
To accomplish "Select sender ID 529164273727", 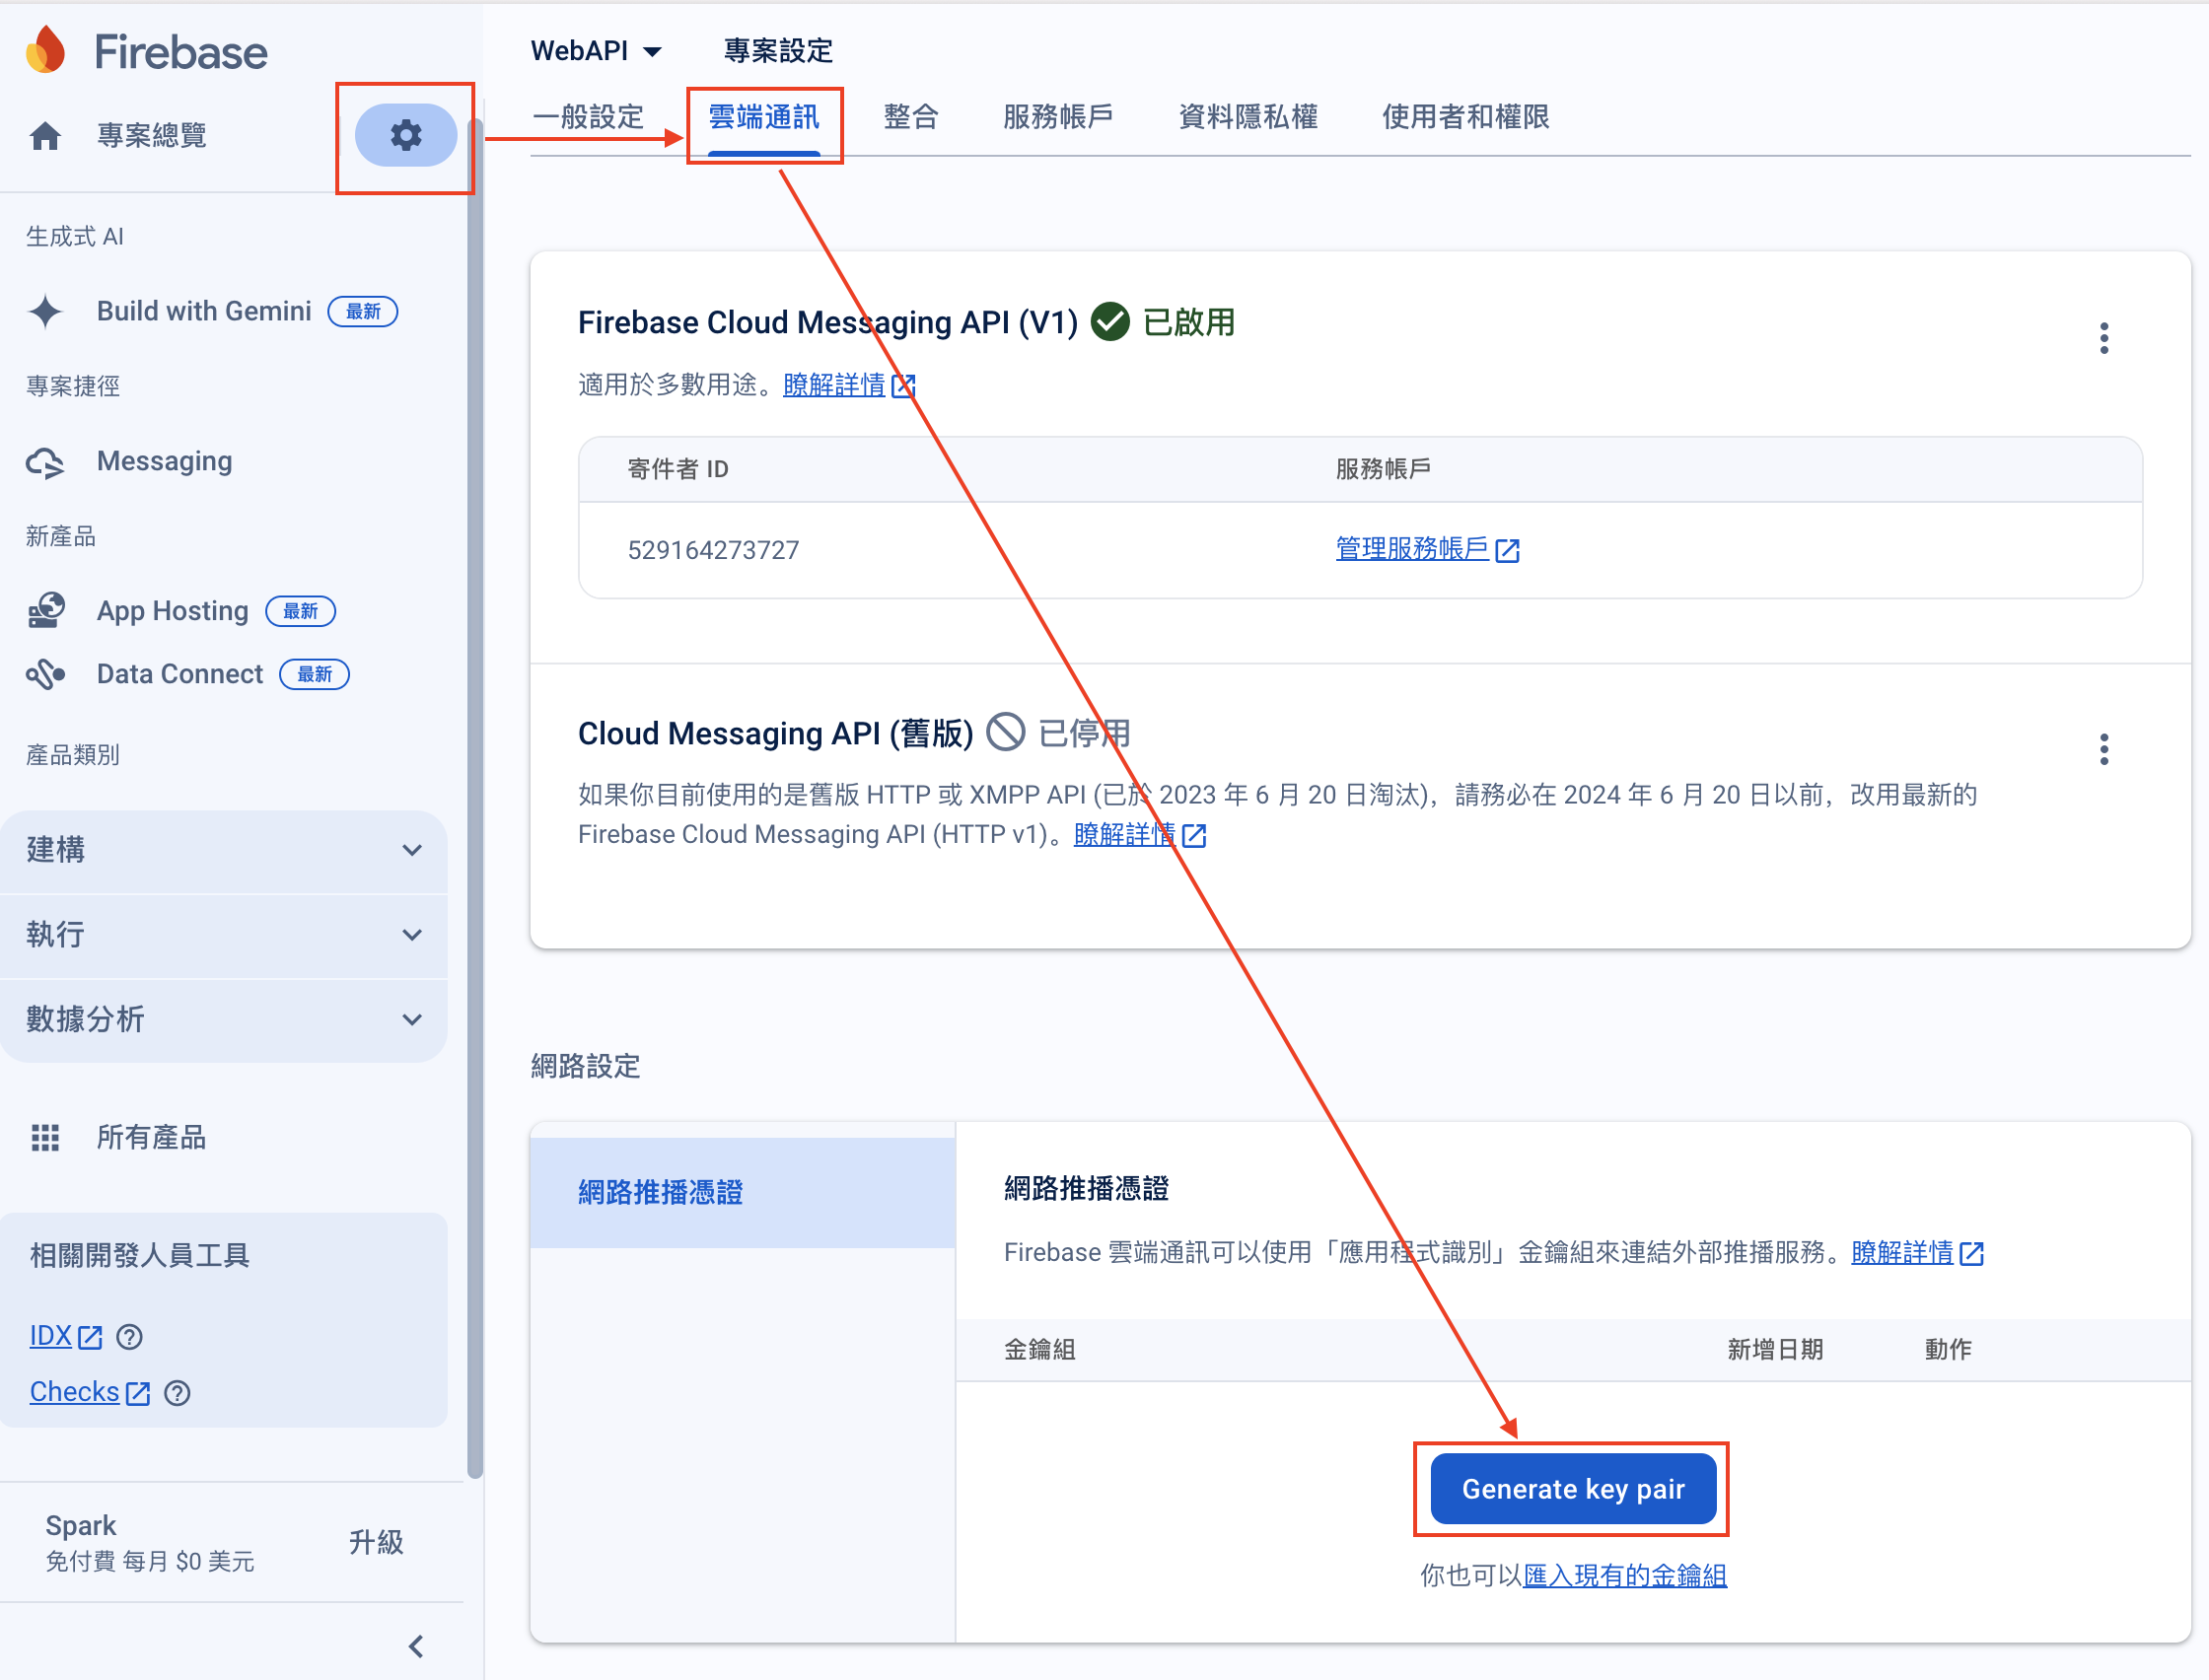I will click(713, 550).
